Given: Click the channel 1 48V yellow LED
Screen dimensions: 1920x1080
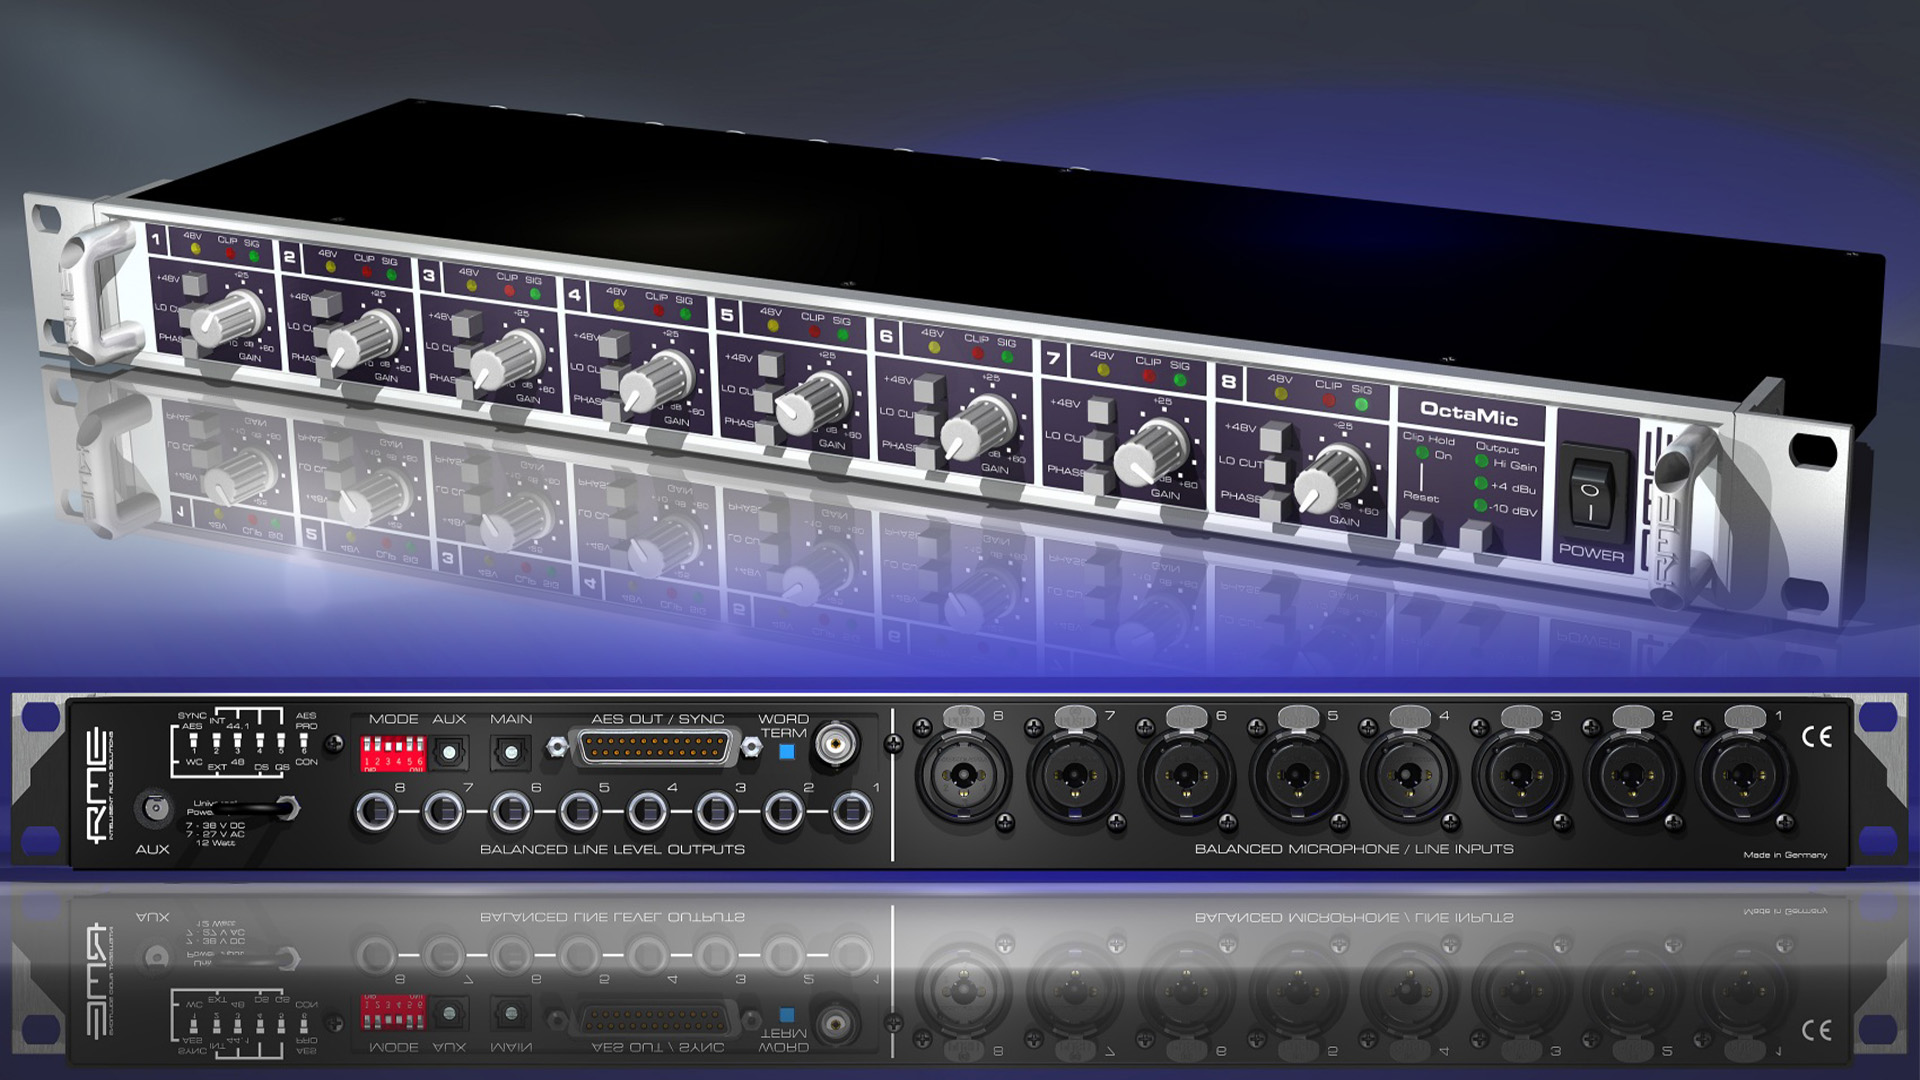Looking at the screenshot, I should click(x=195, y=248).
